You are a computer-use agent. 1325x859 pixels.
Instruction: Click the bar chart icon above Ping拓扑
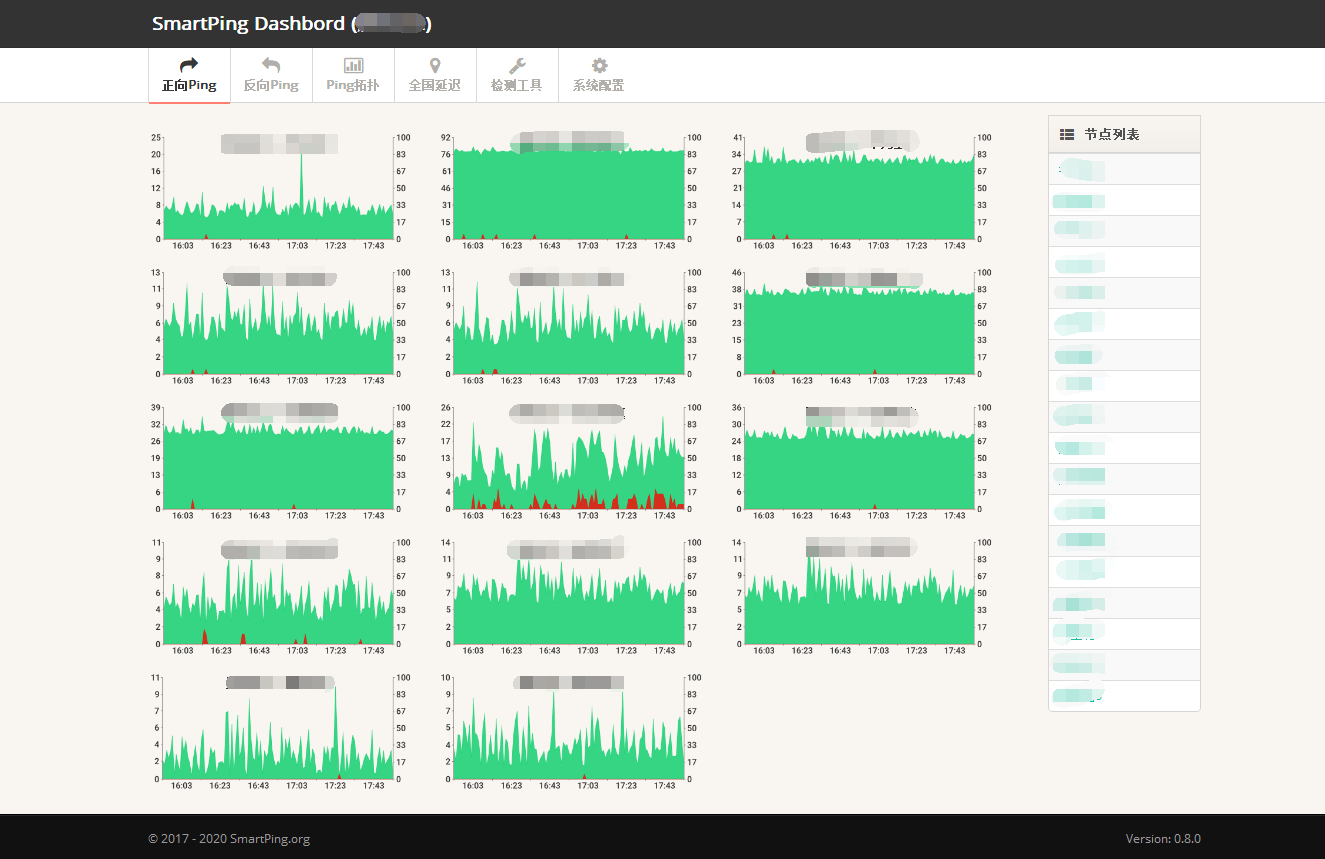(353, 65)
